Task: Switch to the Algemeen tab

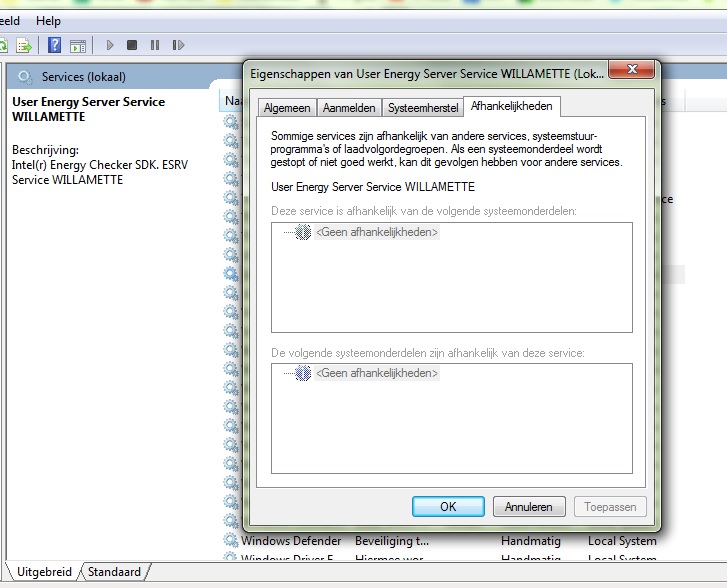Action: [287, 108]
